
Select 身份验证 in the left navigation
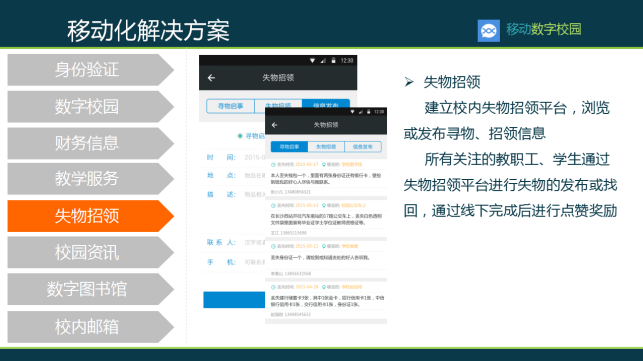pyautogui.click(x=91, y=70)
